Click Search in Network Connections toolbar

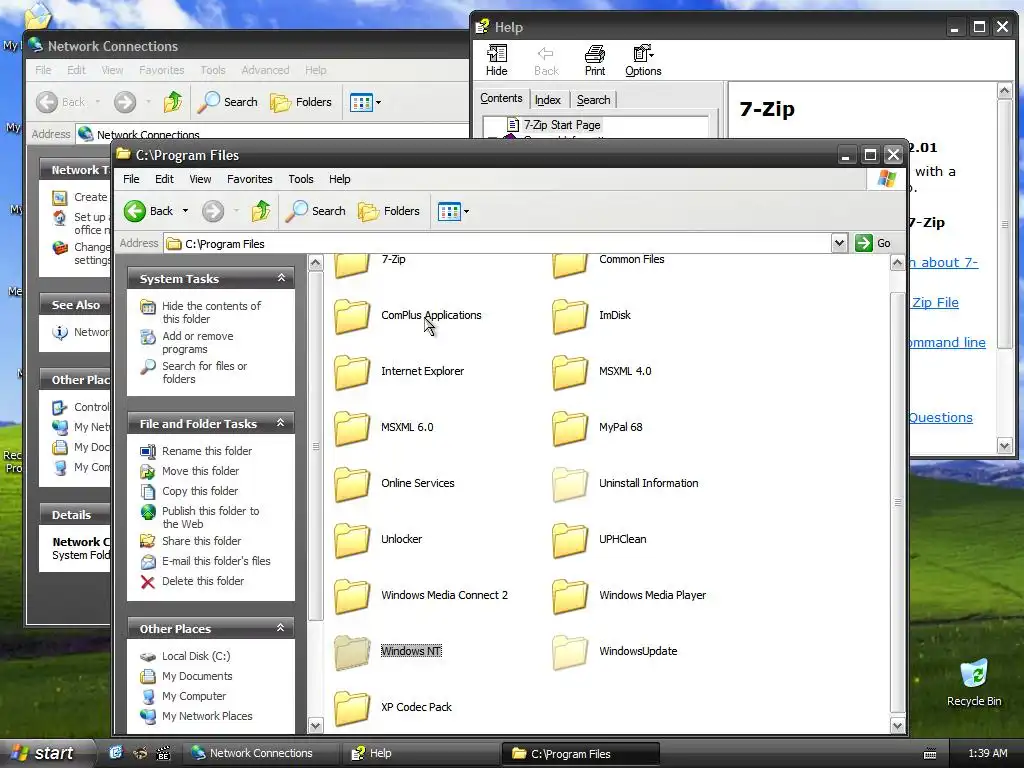coord(228,102)
